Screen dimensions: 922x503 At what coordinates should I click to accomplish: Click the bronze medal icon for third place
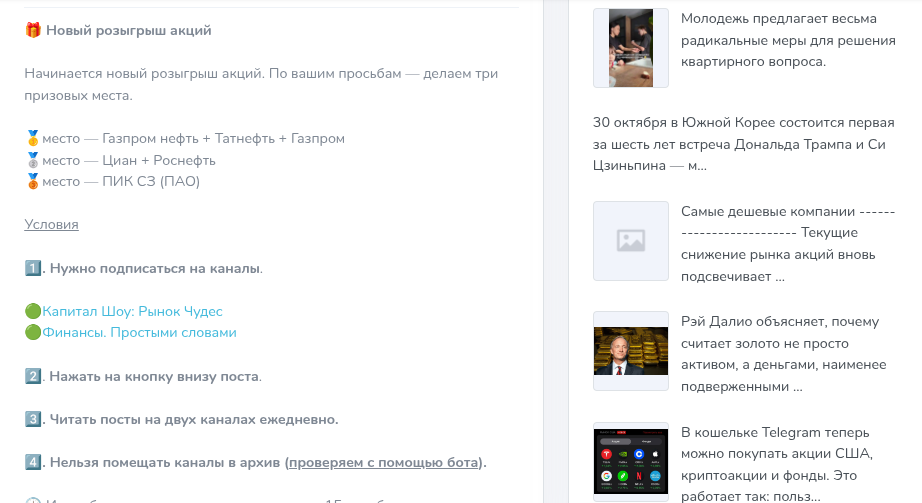pos(33,181)
